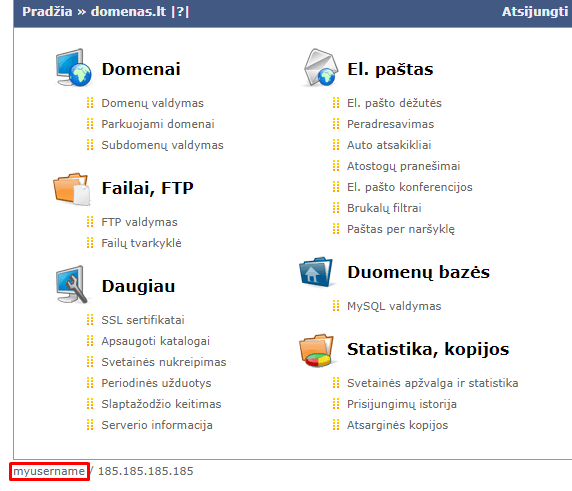Screen dimensions: 572x491
Task: Open the help |?| link in header
Action: 180,12
